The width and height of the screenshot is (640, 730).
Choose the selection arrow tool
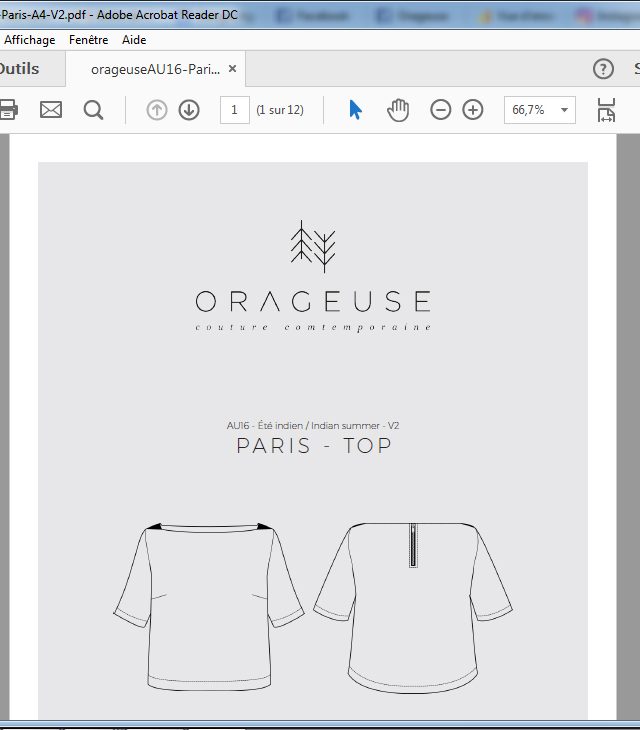click(355, 110)
